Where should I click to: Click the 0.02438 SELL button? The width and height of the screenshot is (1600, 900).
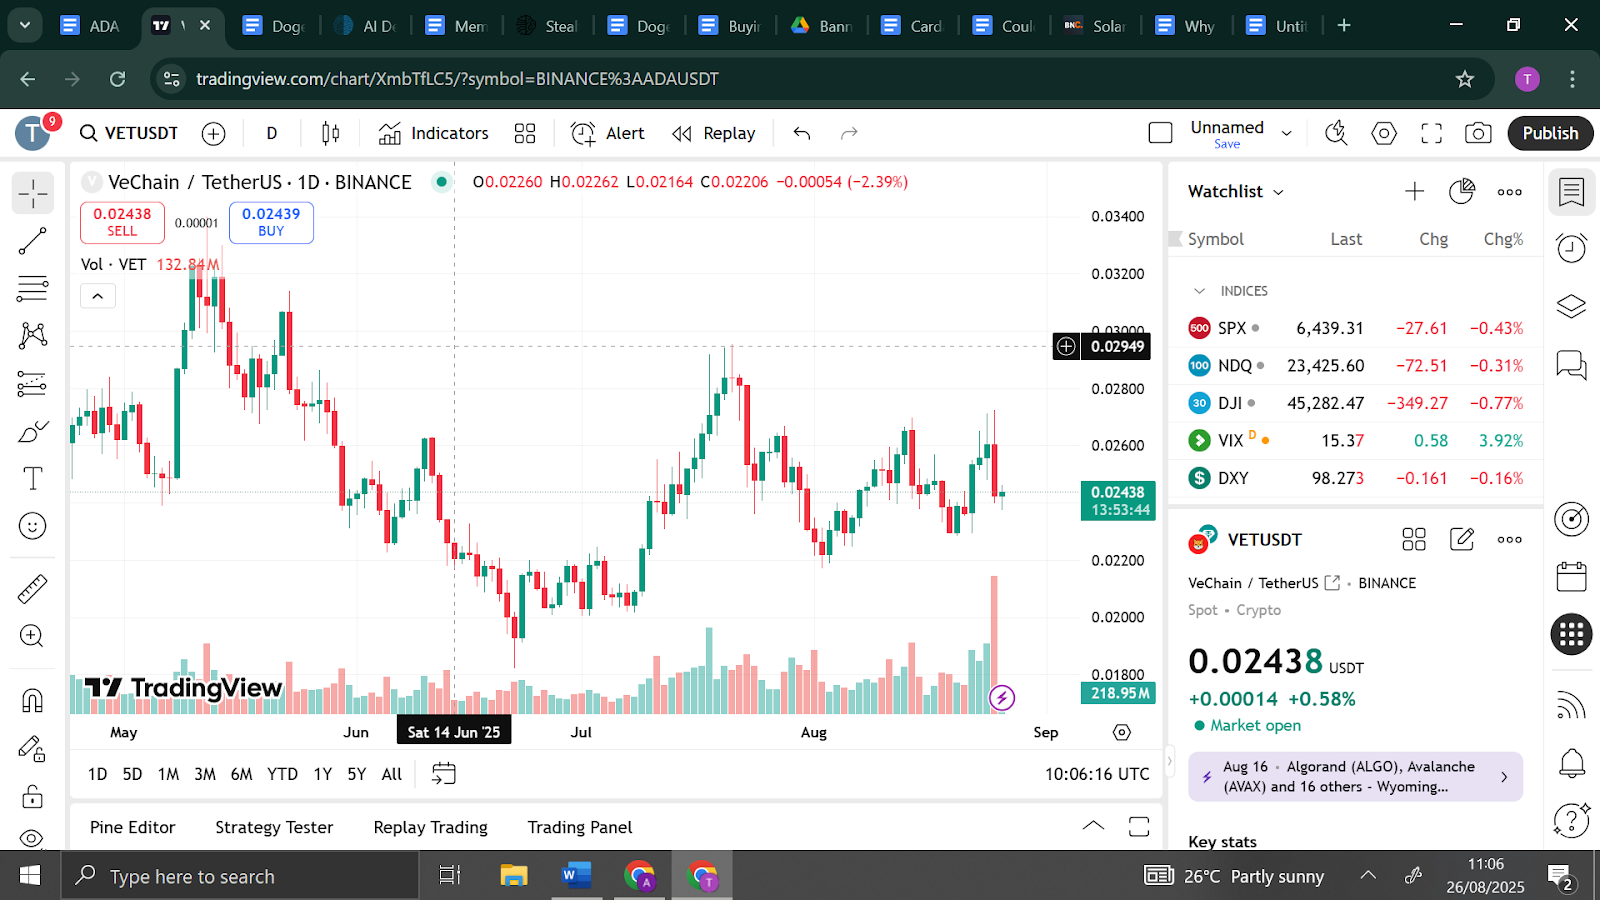pyautogui.click(x=122, y=222)
